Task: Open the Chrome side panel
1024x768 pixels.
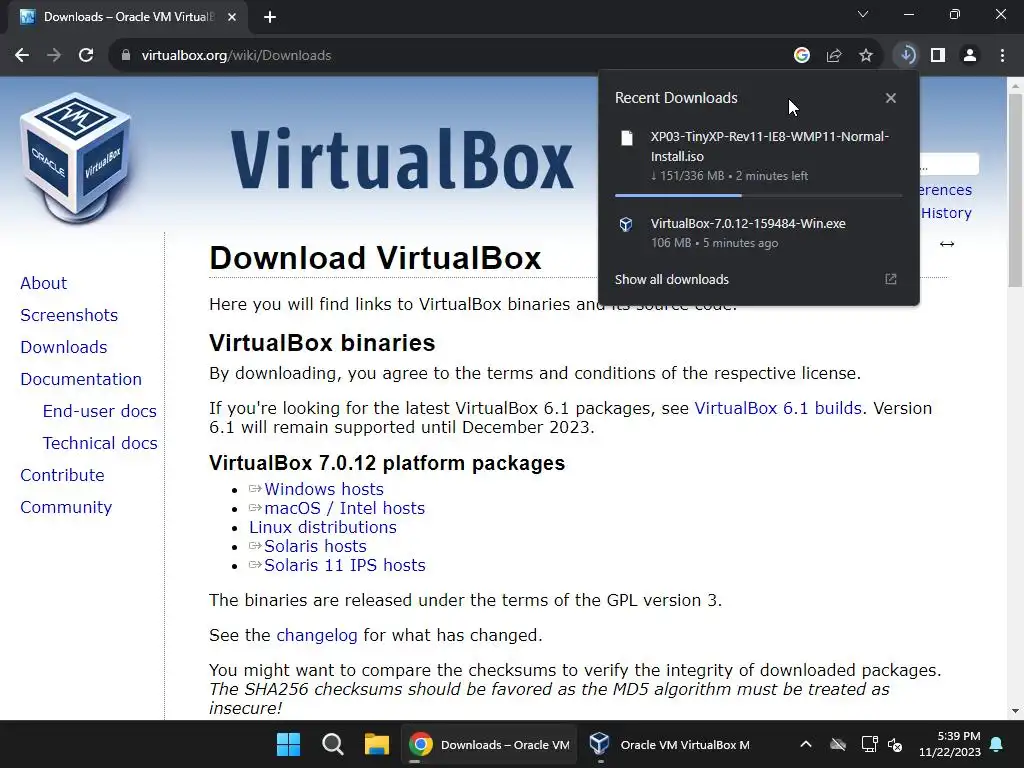Action: point(938,56)
